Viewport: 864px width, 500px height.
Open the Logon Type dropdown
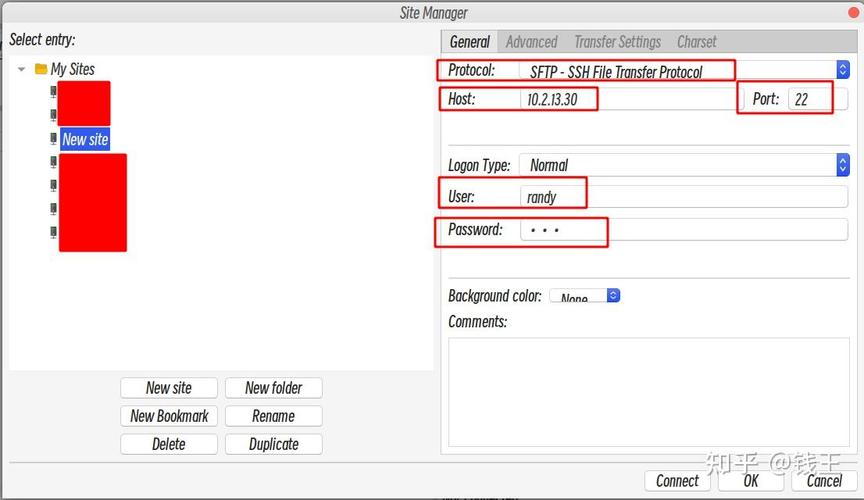click(843, 165)
